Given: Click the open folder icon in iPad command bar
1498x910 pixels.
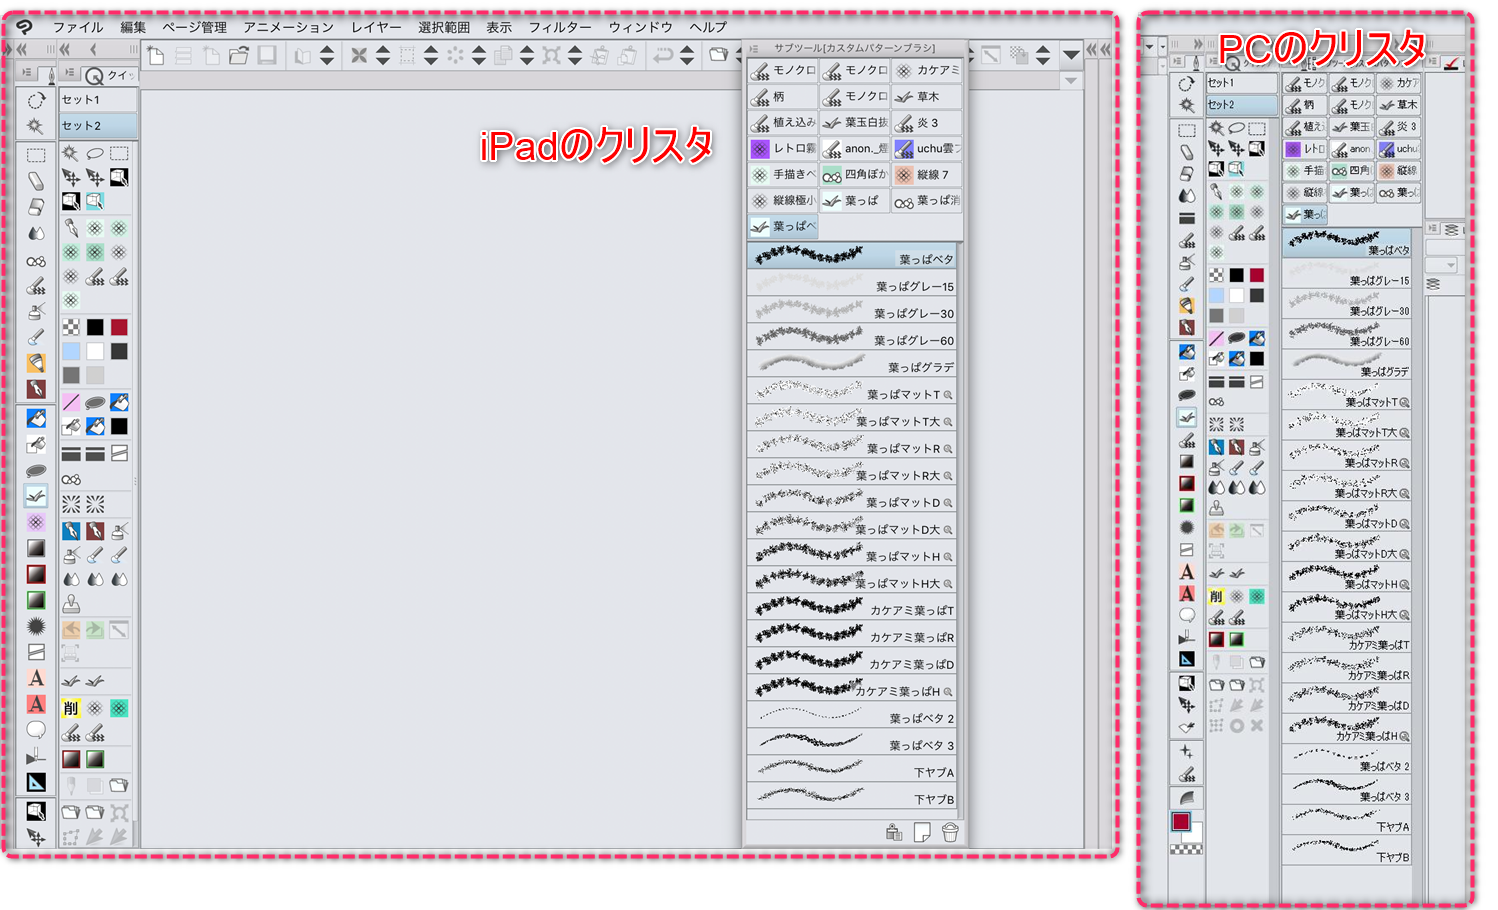Looking at the screenshot, I should tap(239, 56).
